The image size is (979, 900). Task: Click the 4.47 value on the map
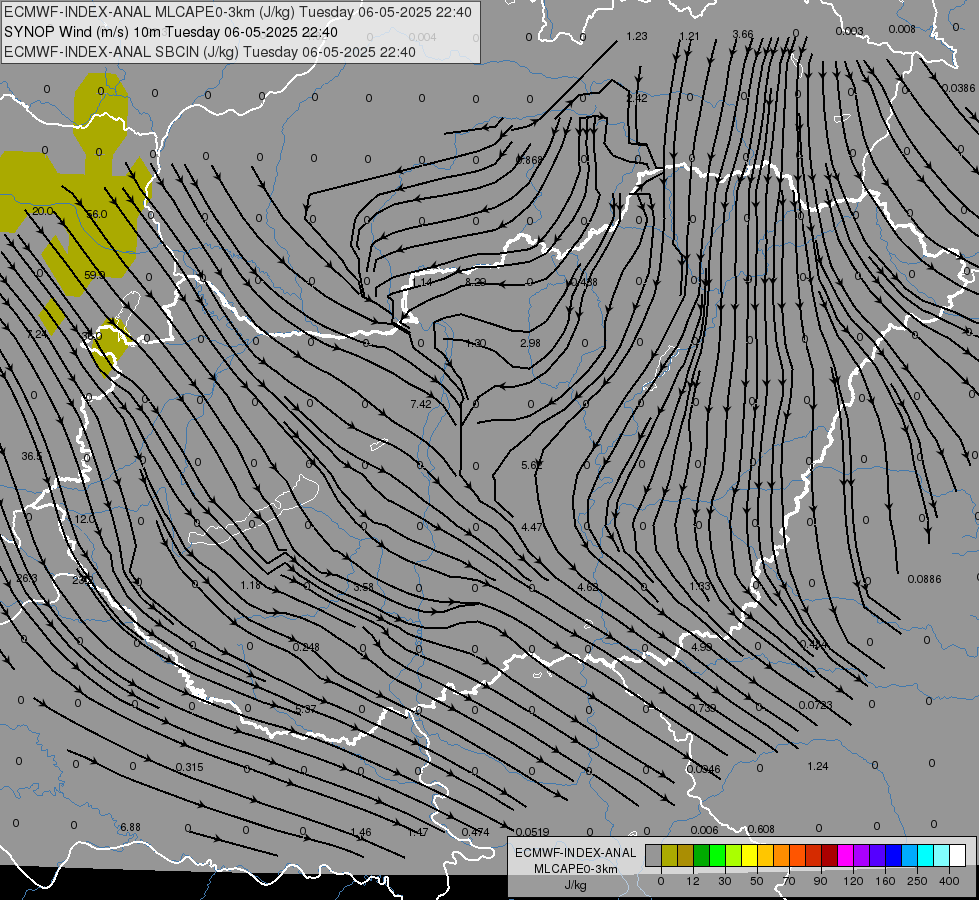click(531, 527)
